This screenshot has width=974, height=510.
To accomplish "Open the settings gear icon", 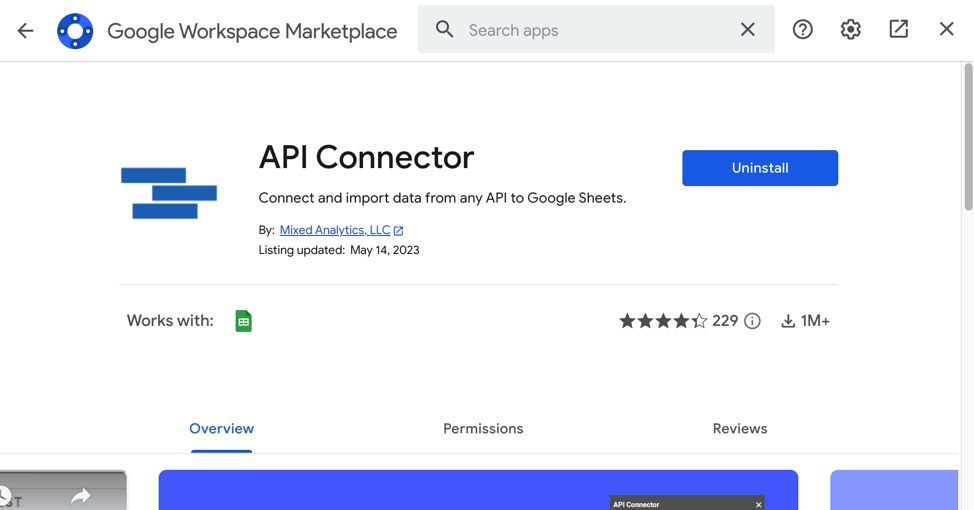I will (x=850, y=29).
